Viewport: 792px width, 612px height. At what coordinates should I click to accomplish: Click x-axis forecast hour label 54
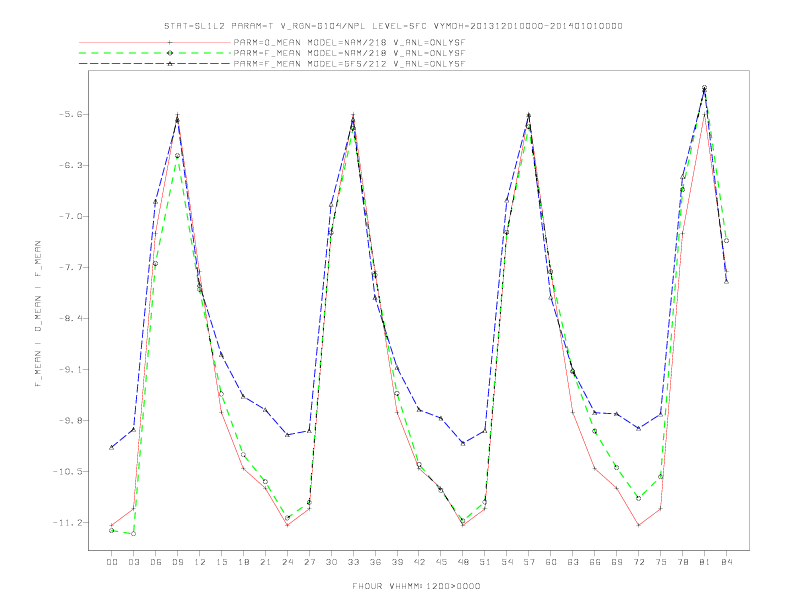[x=507, y=562]
